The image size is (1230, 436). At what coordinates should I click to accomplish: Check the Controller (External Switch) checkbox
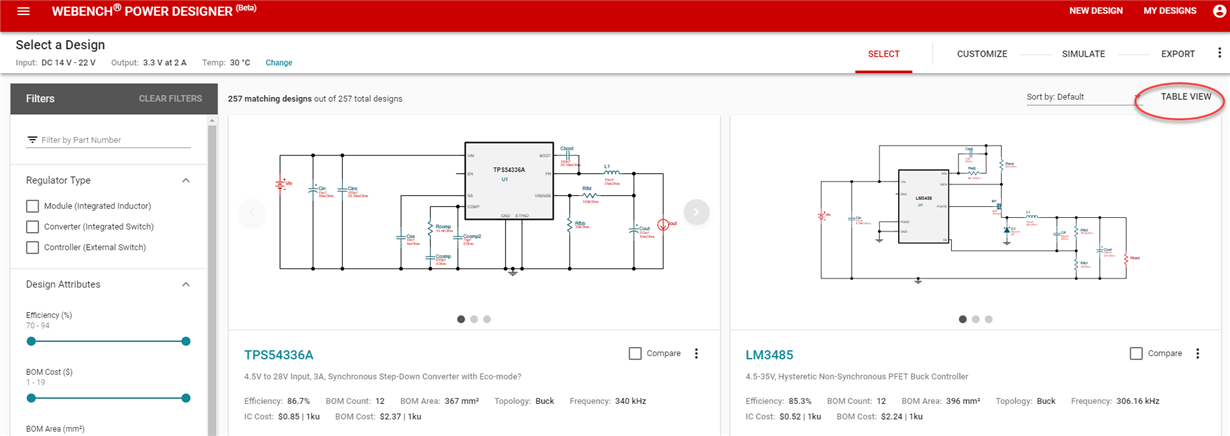point(32,247)
